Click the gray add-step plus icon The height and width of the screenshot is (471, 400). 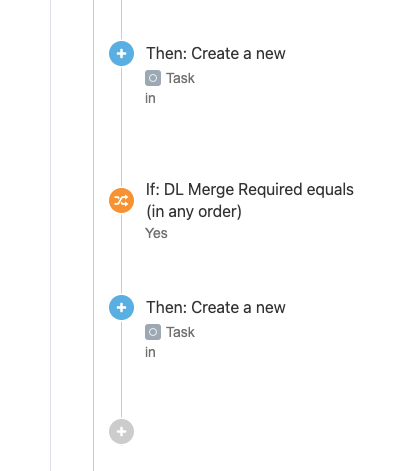(121, 432)
